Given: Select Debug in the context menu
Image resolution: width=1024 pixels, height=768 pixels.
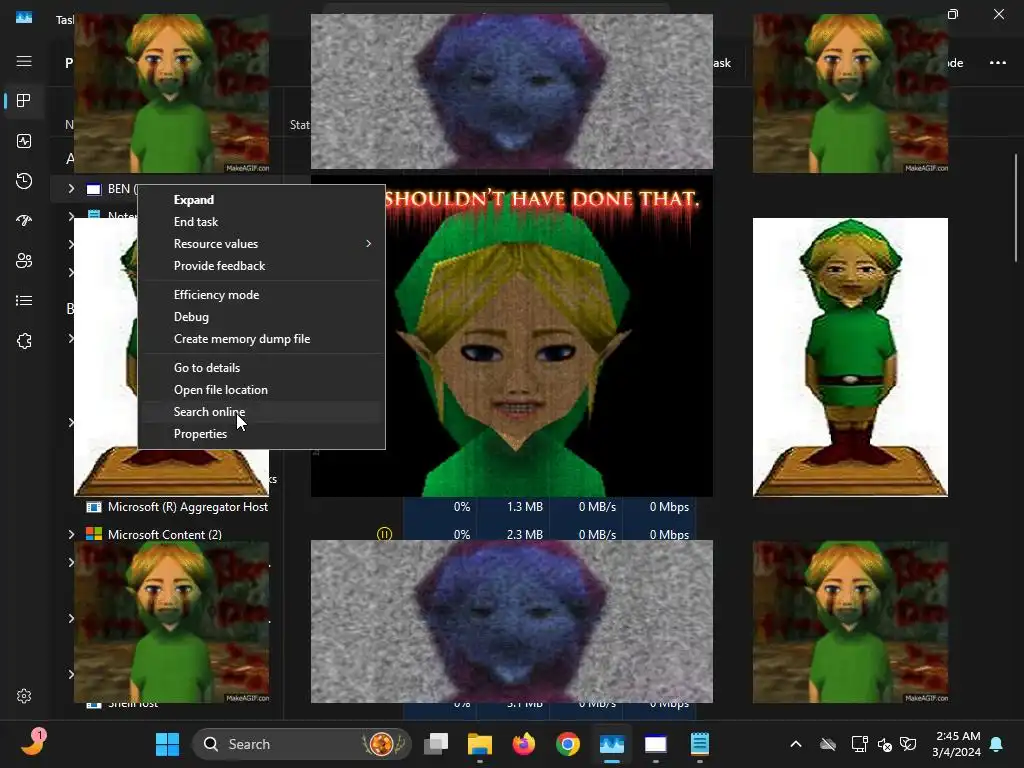Looking at the screenshot, I should click(191, 317).
